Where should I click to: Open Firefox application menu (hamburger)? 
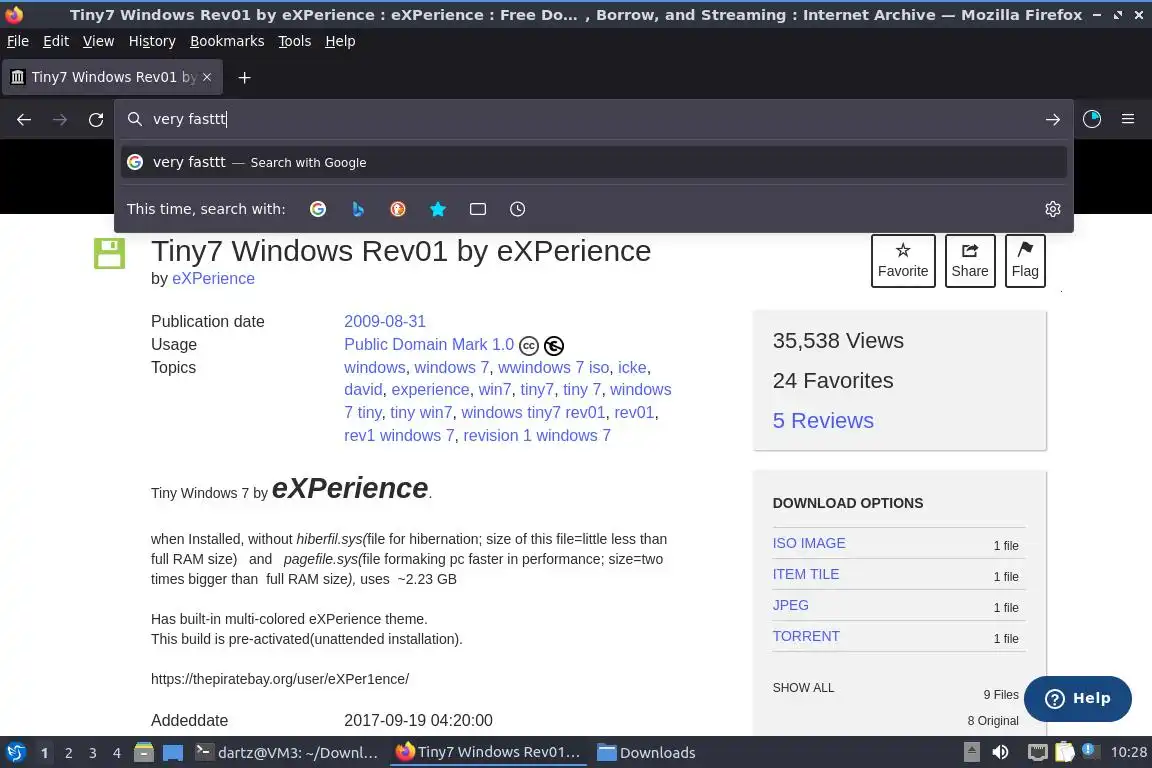tap(1128, 119)
